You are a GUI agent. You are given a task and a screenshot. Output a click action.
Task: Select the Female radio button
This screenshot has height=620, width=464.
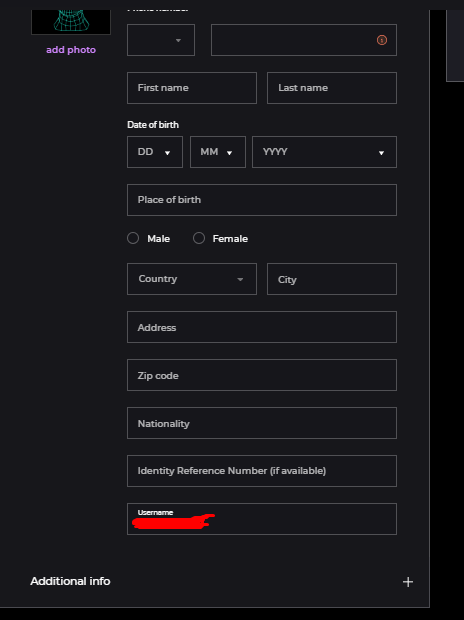coord(199,238)
